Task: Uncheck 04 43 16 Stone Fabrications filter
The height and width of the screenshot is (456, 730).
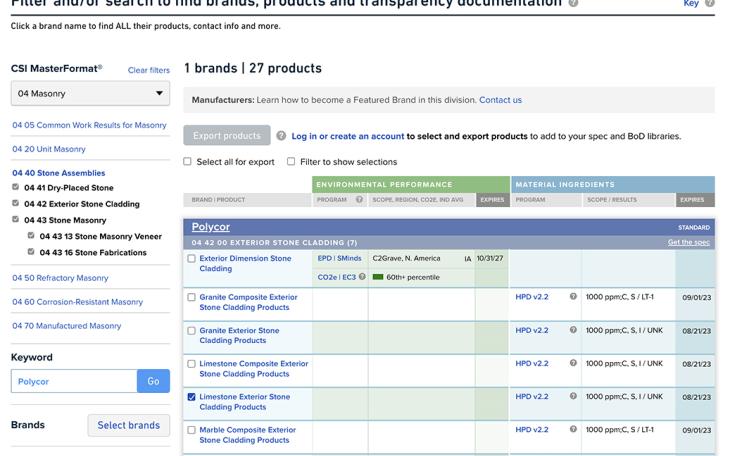Action: pos(31,252)
